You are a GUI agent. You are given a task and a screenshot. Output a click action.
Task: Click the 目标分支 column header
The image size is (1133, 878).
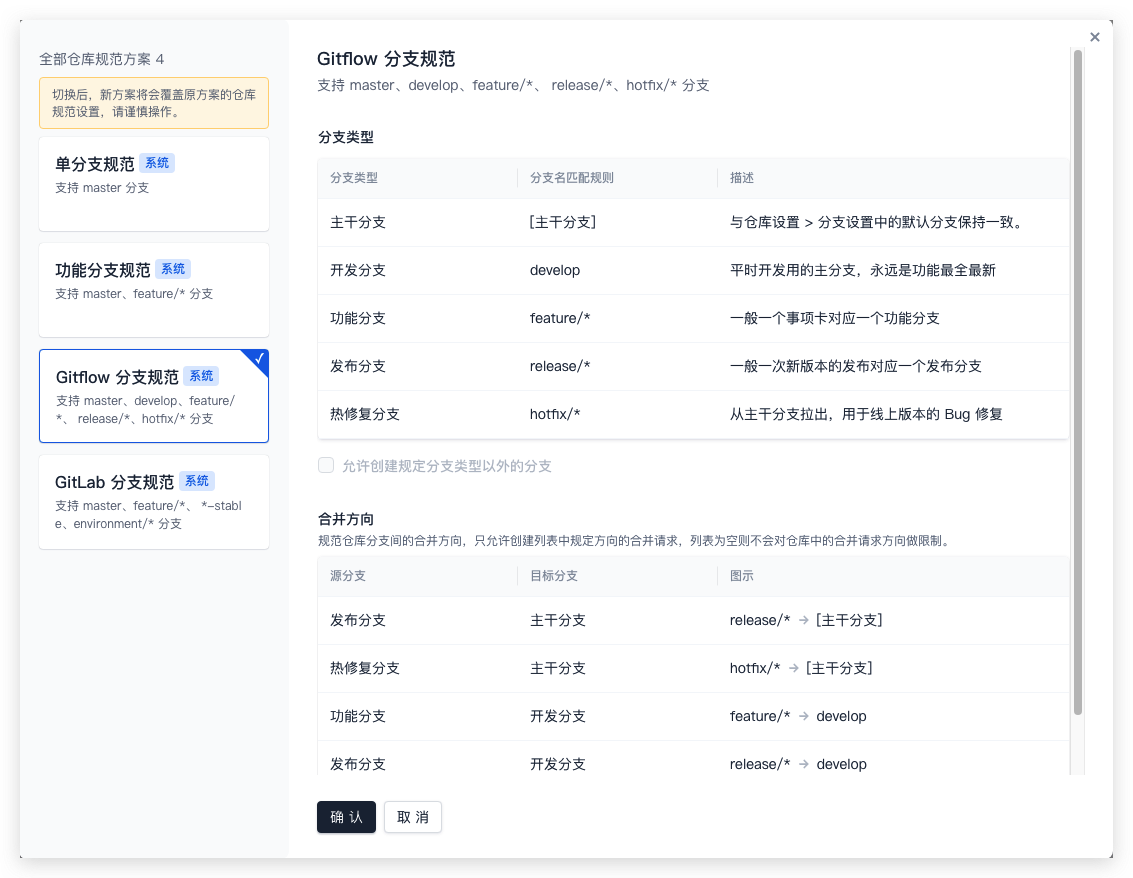[554, 576]
